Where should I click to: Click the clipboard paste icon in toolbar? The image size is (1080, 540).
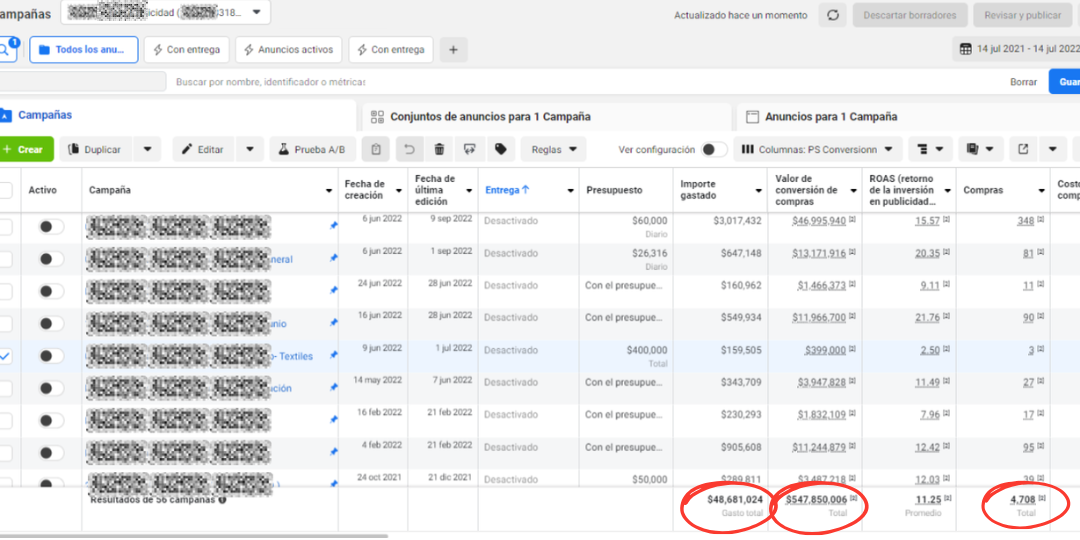tap(375, 149)
